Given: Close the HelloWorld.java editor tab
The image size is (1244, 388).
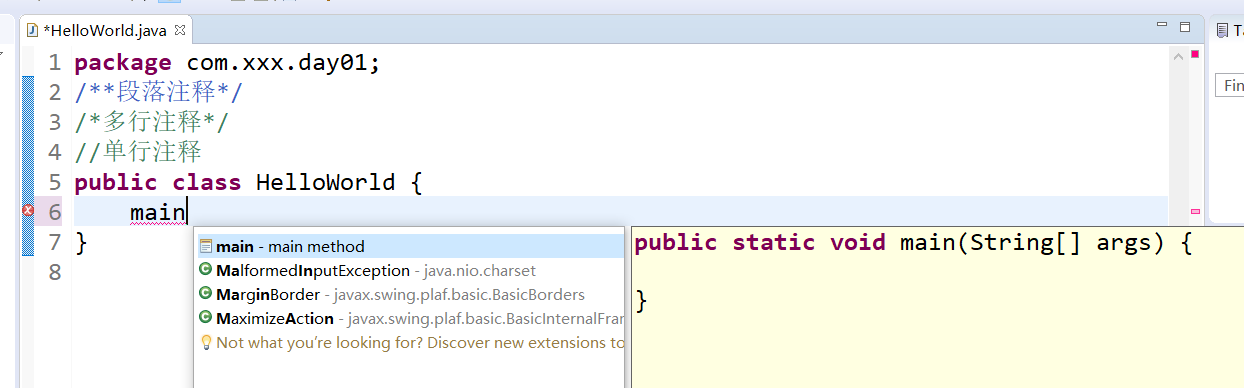Looking at the screenshot, I should point(180,30).
